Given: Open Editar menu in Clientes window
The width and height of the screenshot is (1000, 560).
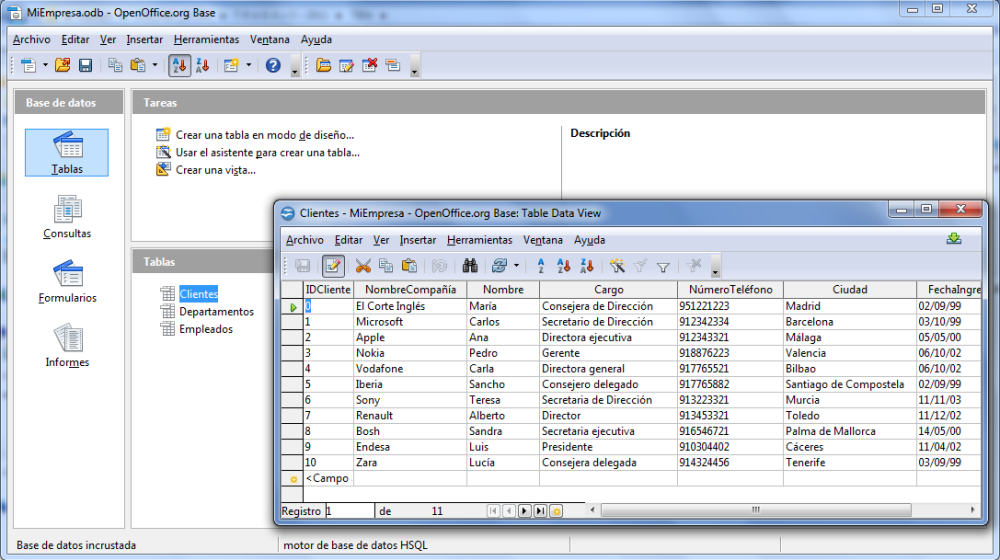Looking at the screenshot, I should click(x=348, y=240).
